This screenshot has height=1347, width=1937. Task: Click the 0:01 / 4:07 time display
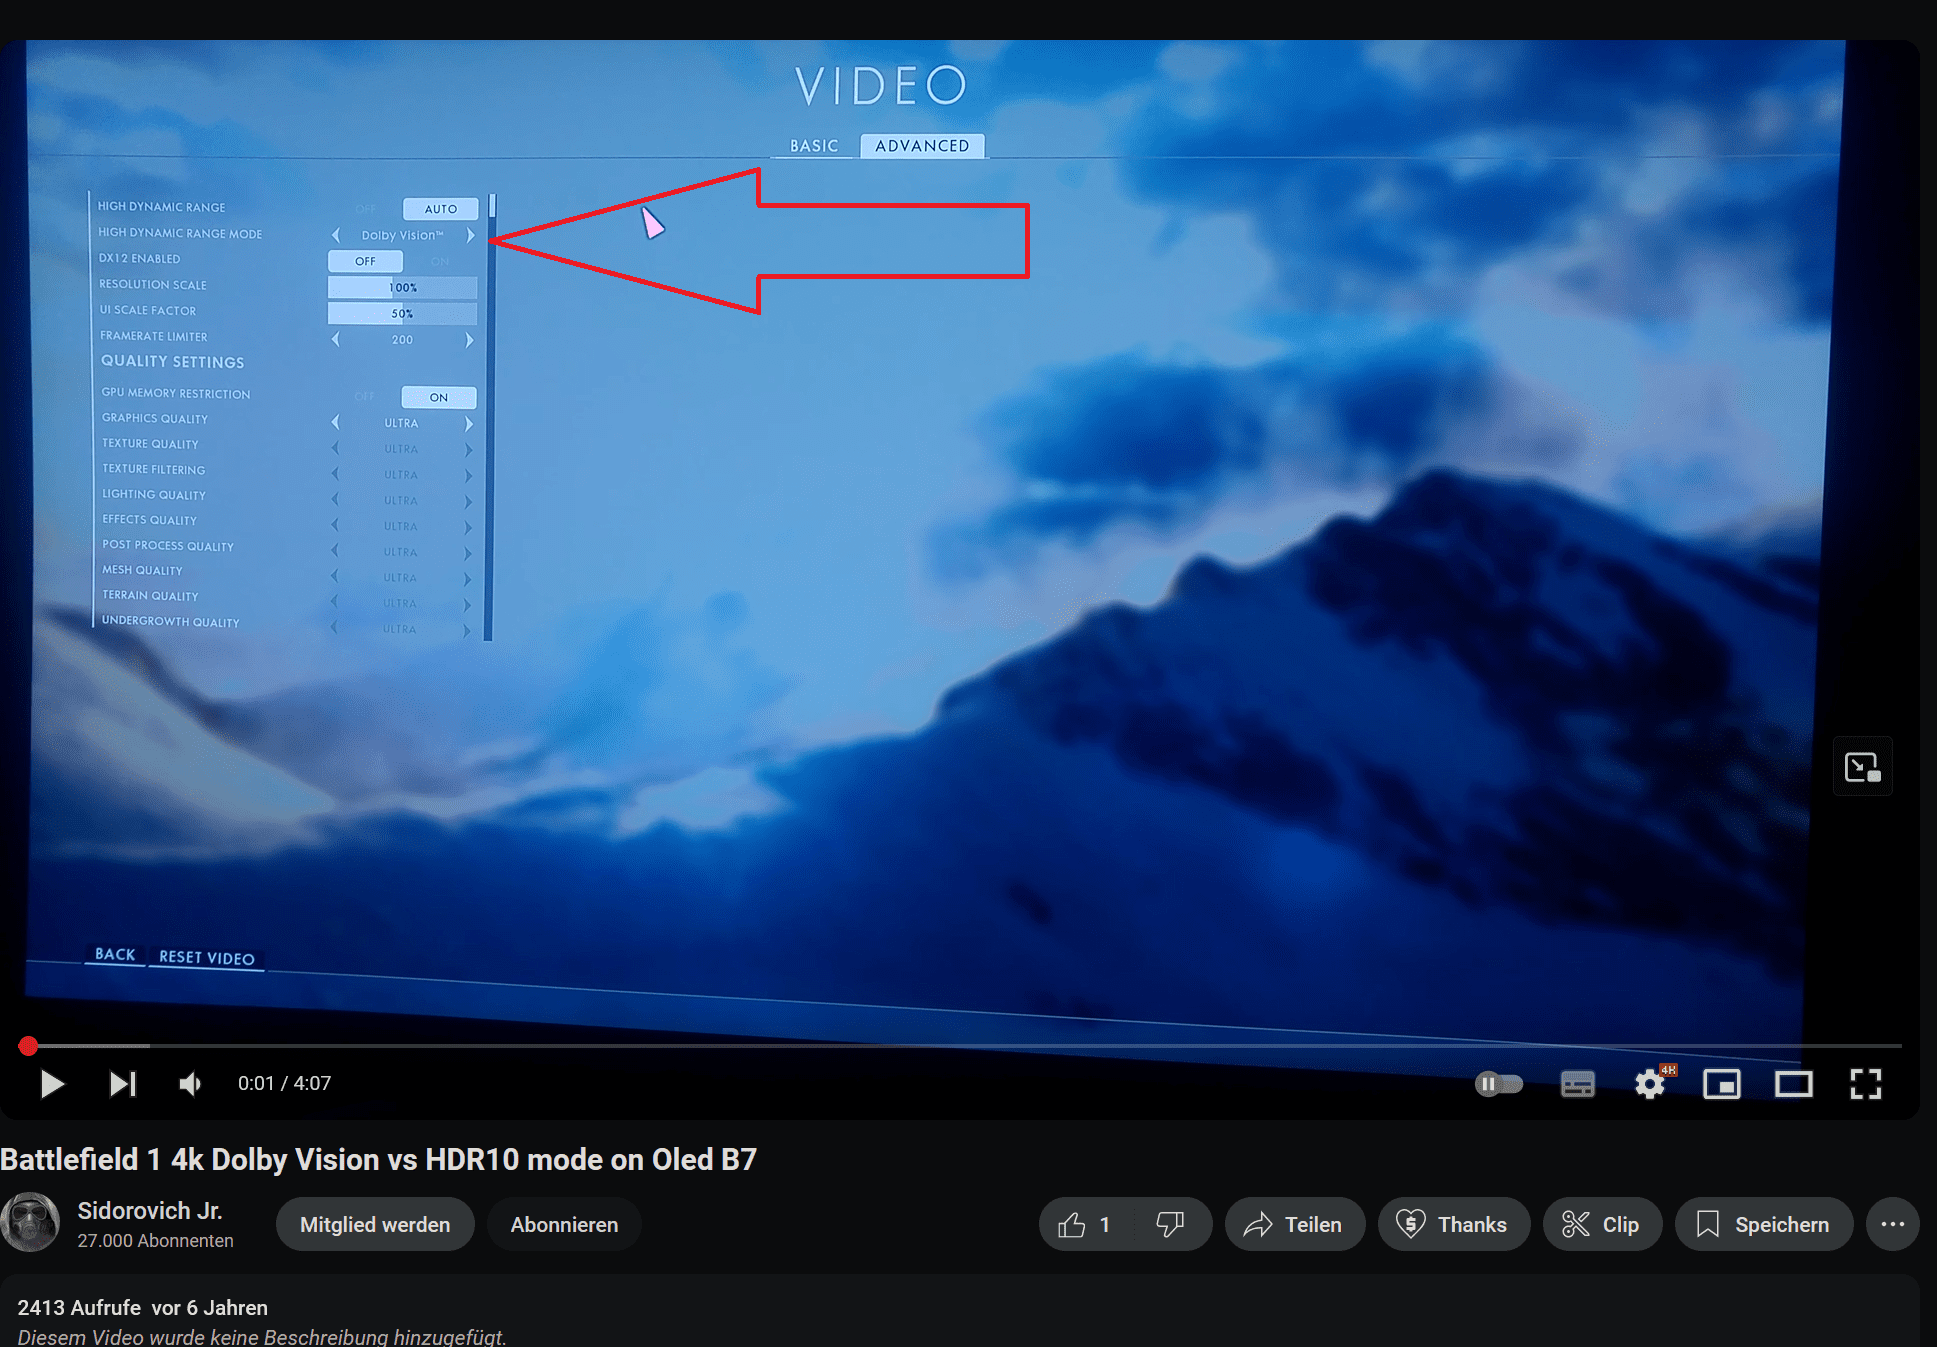284,1084
